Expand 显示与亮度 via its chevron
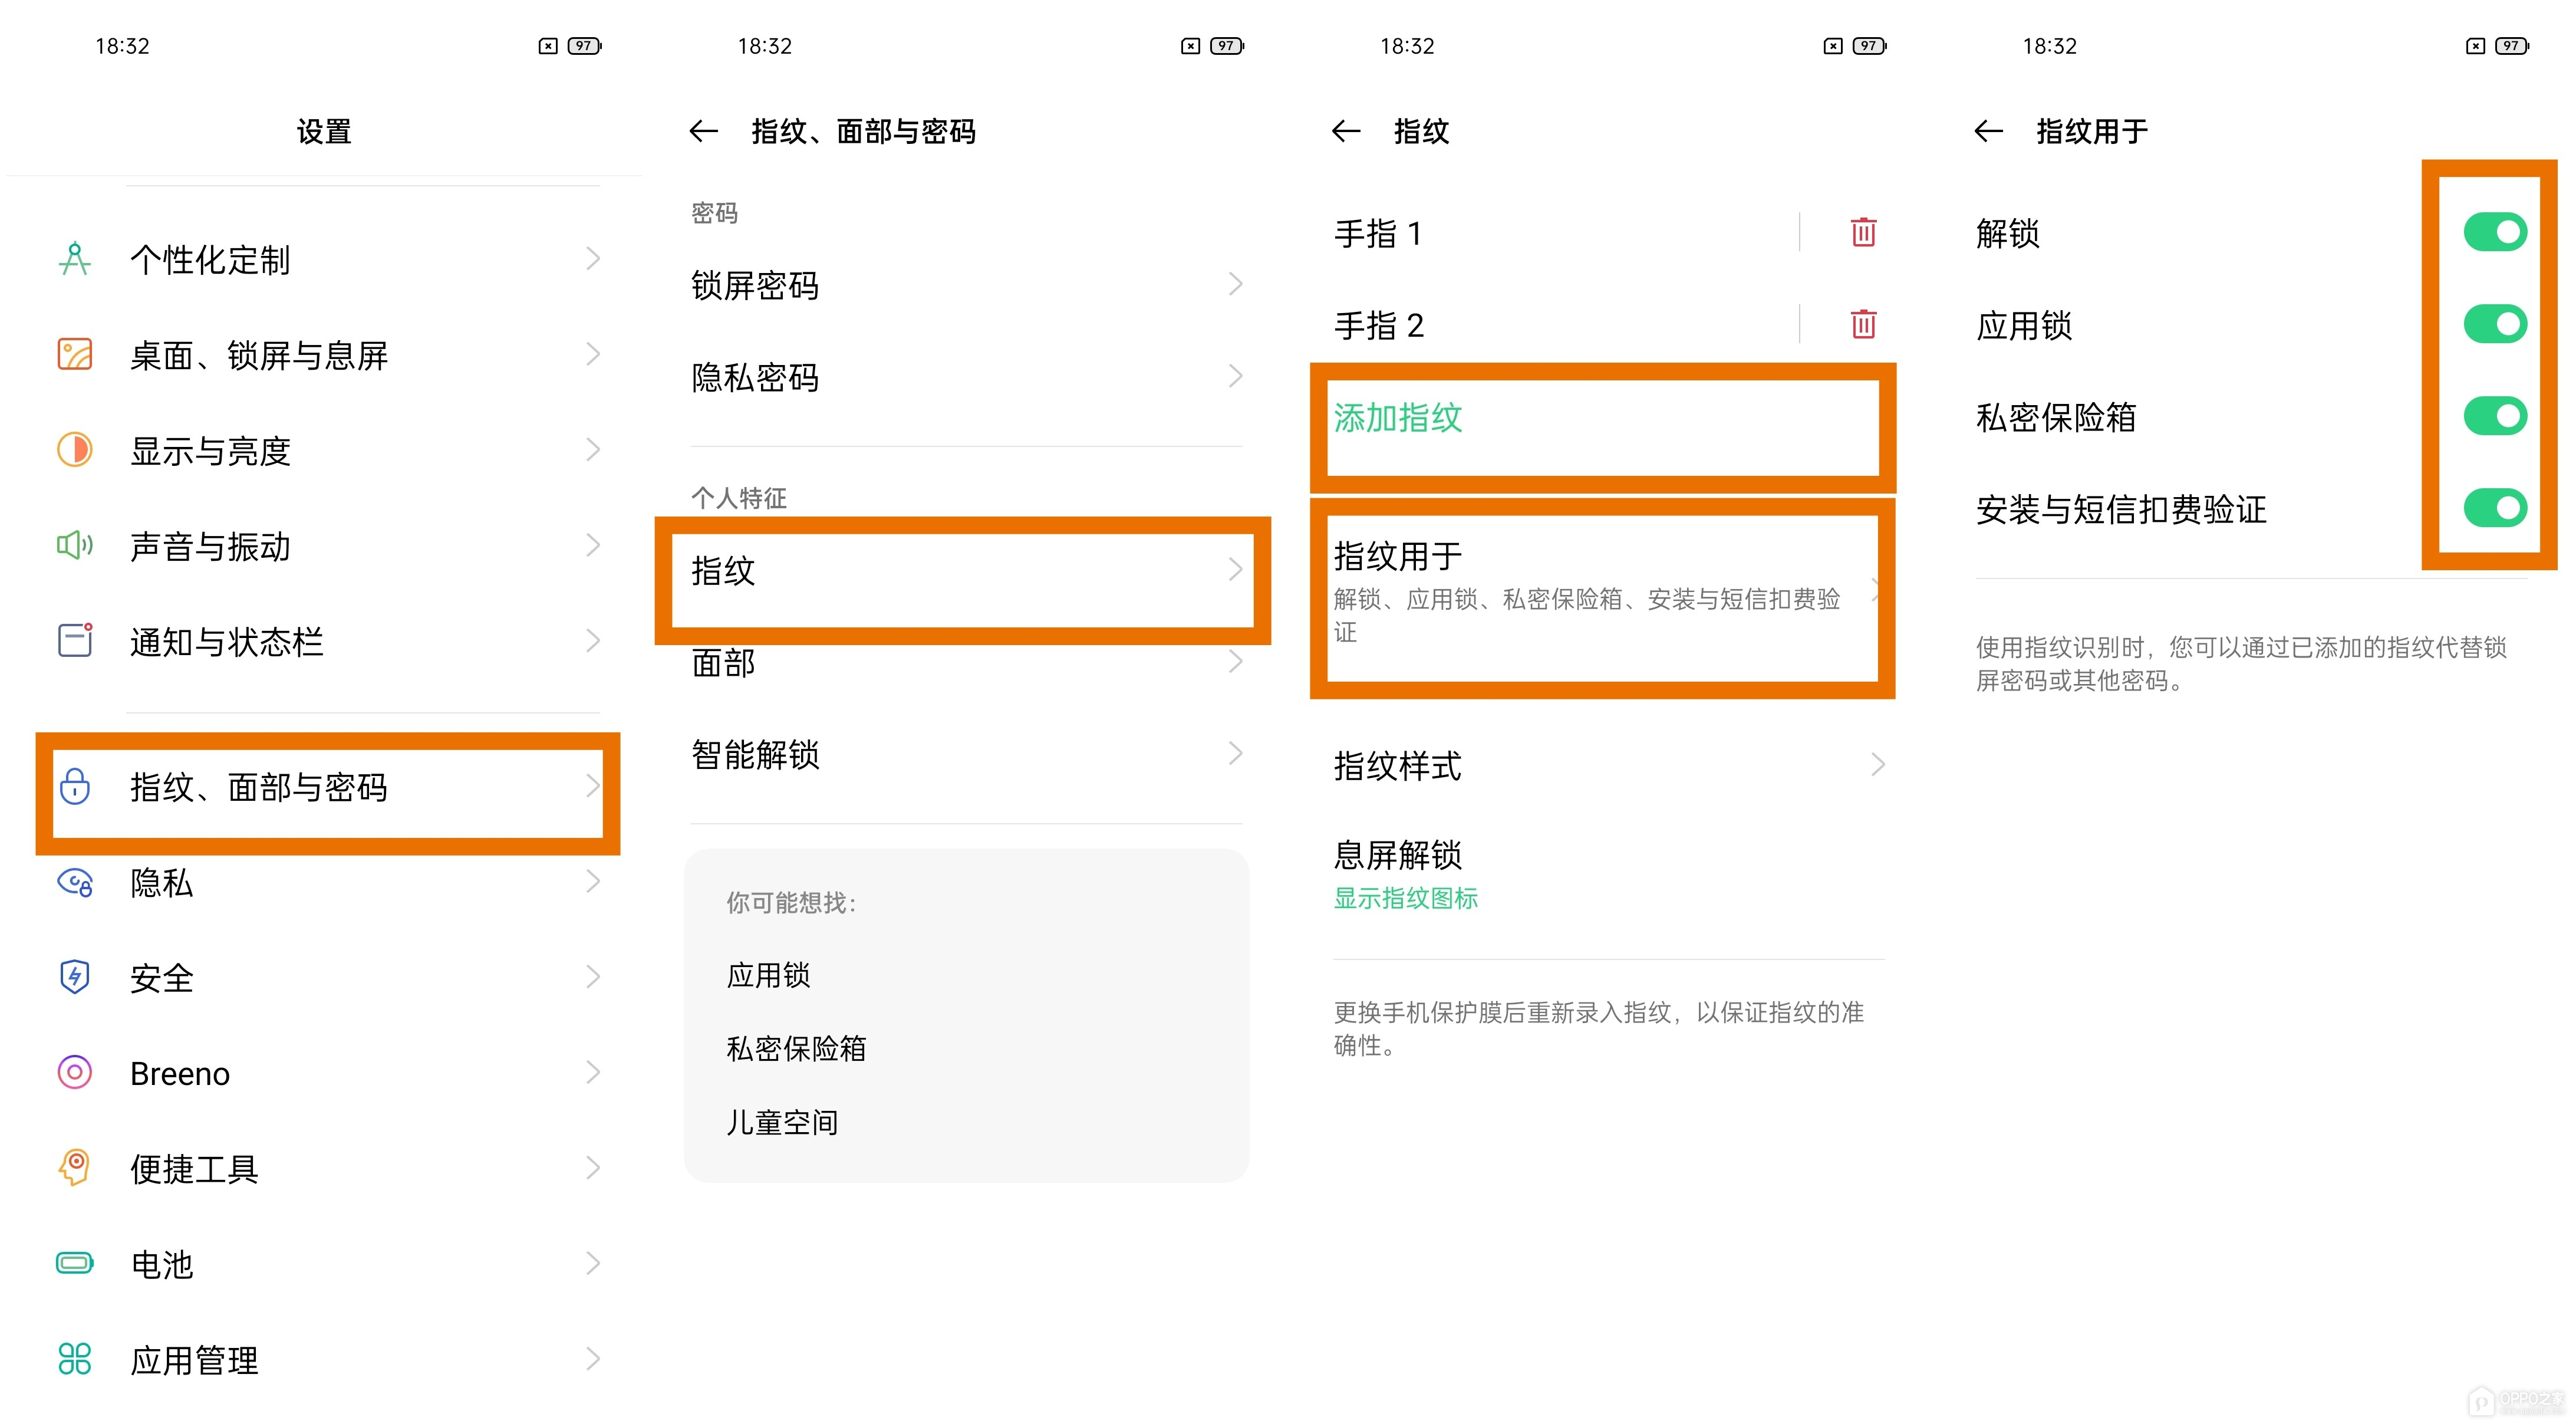 click(593, 450)
